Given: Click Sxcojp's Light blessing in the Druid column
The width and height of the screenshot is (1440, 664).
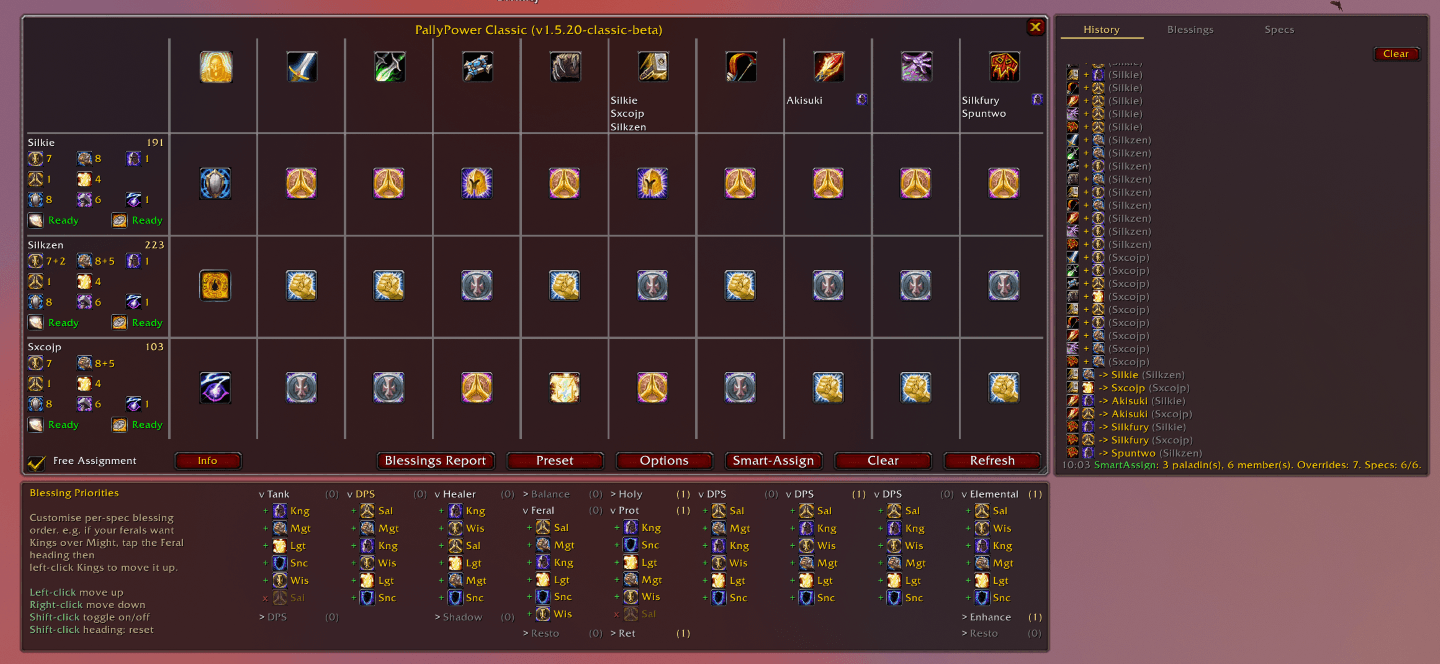Looking at the screenshot, I should 565,388.
